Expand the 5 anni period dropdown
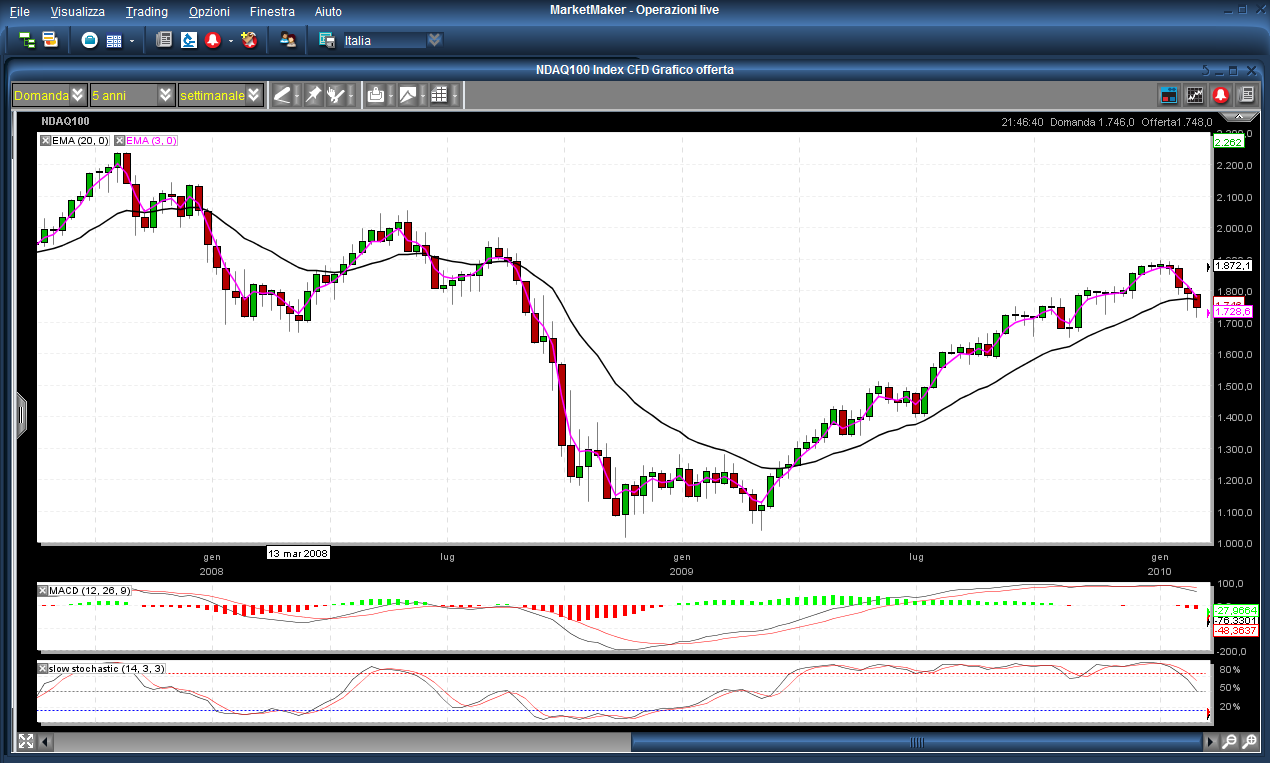Image resolution: width=1270 pixels, height=763 pixels. 165,95
